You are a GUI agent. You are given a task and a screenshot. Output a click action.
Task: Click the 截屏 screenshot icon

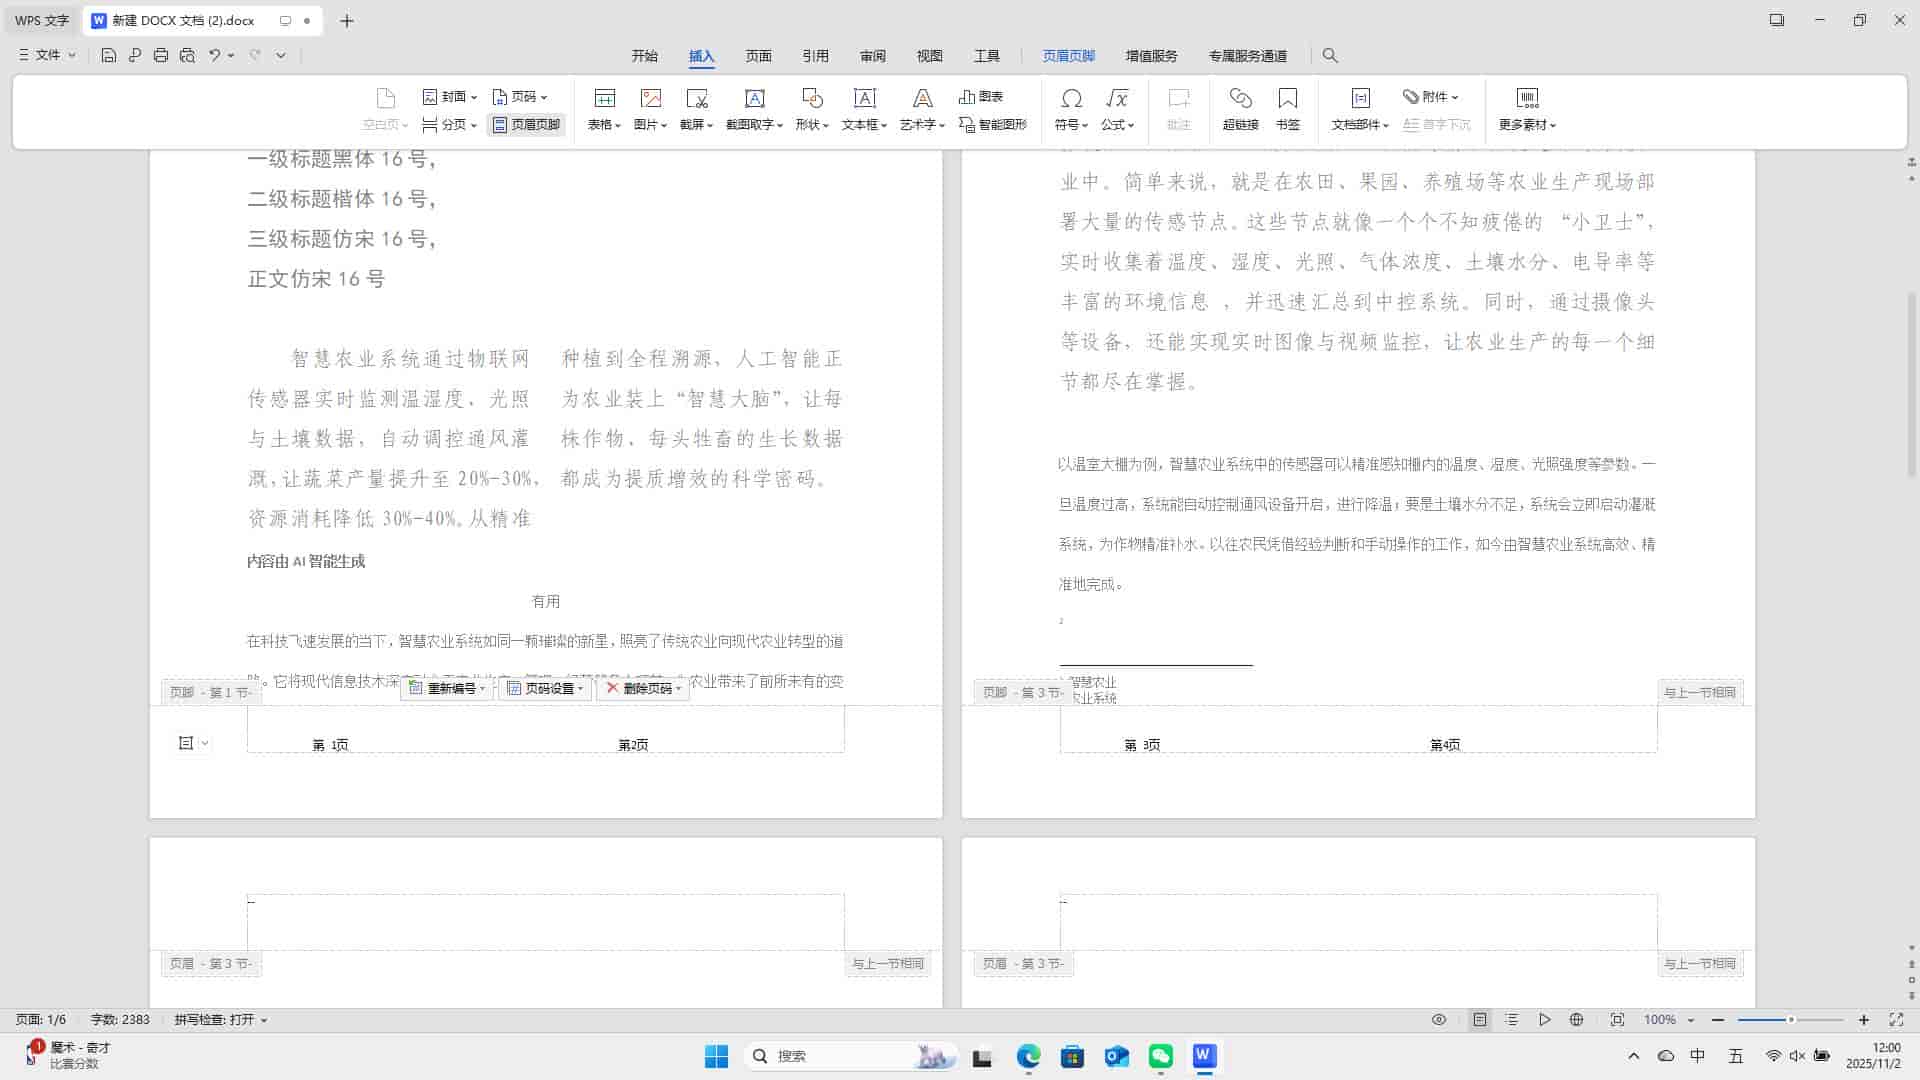[697, 98]
